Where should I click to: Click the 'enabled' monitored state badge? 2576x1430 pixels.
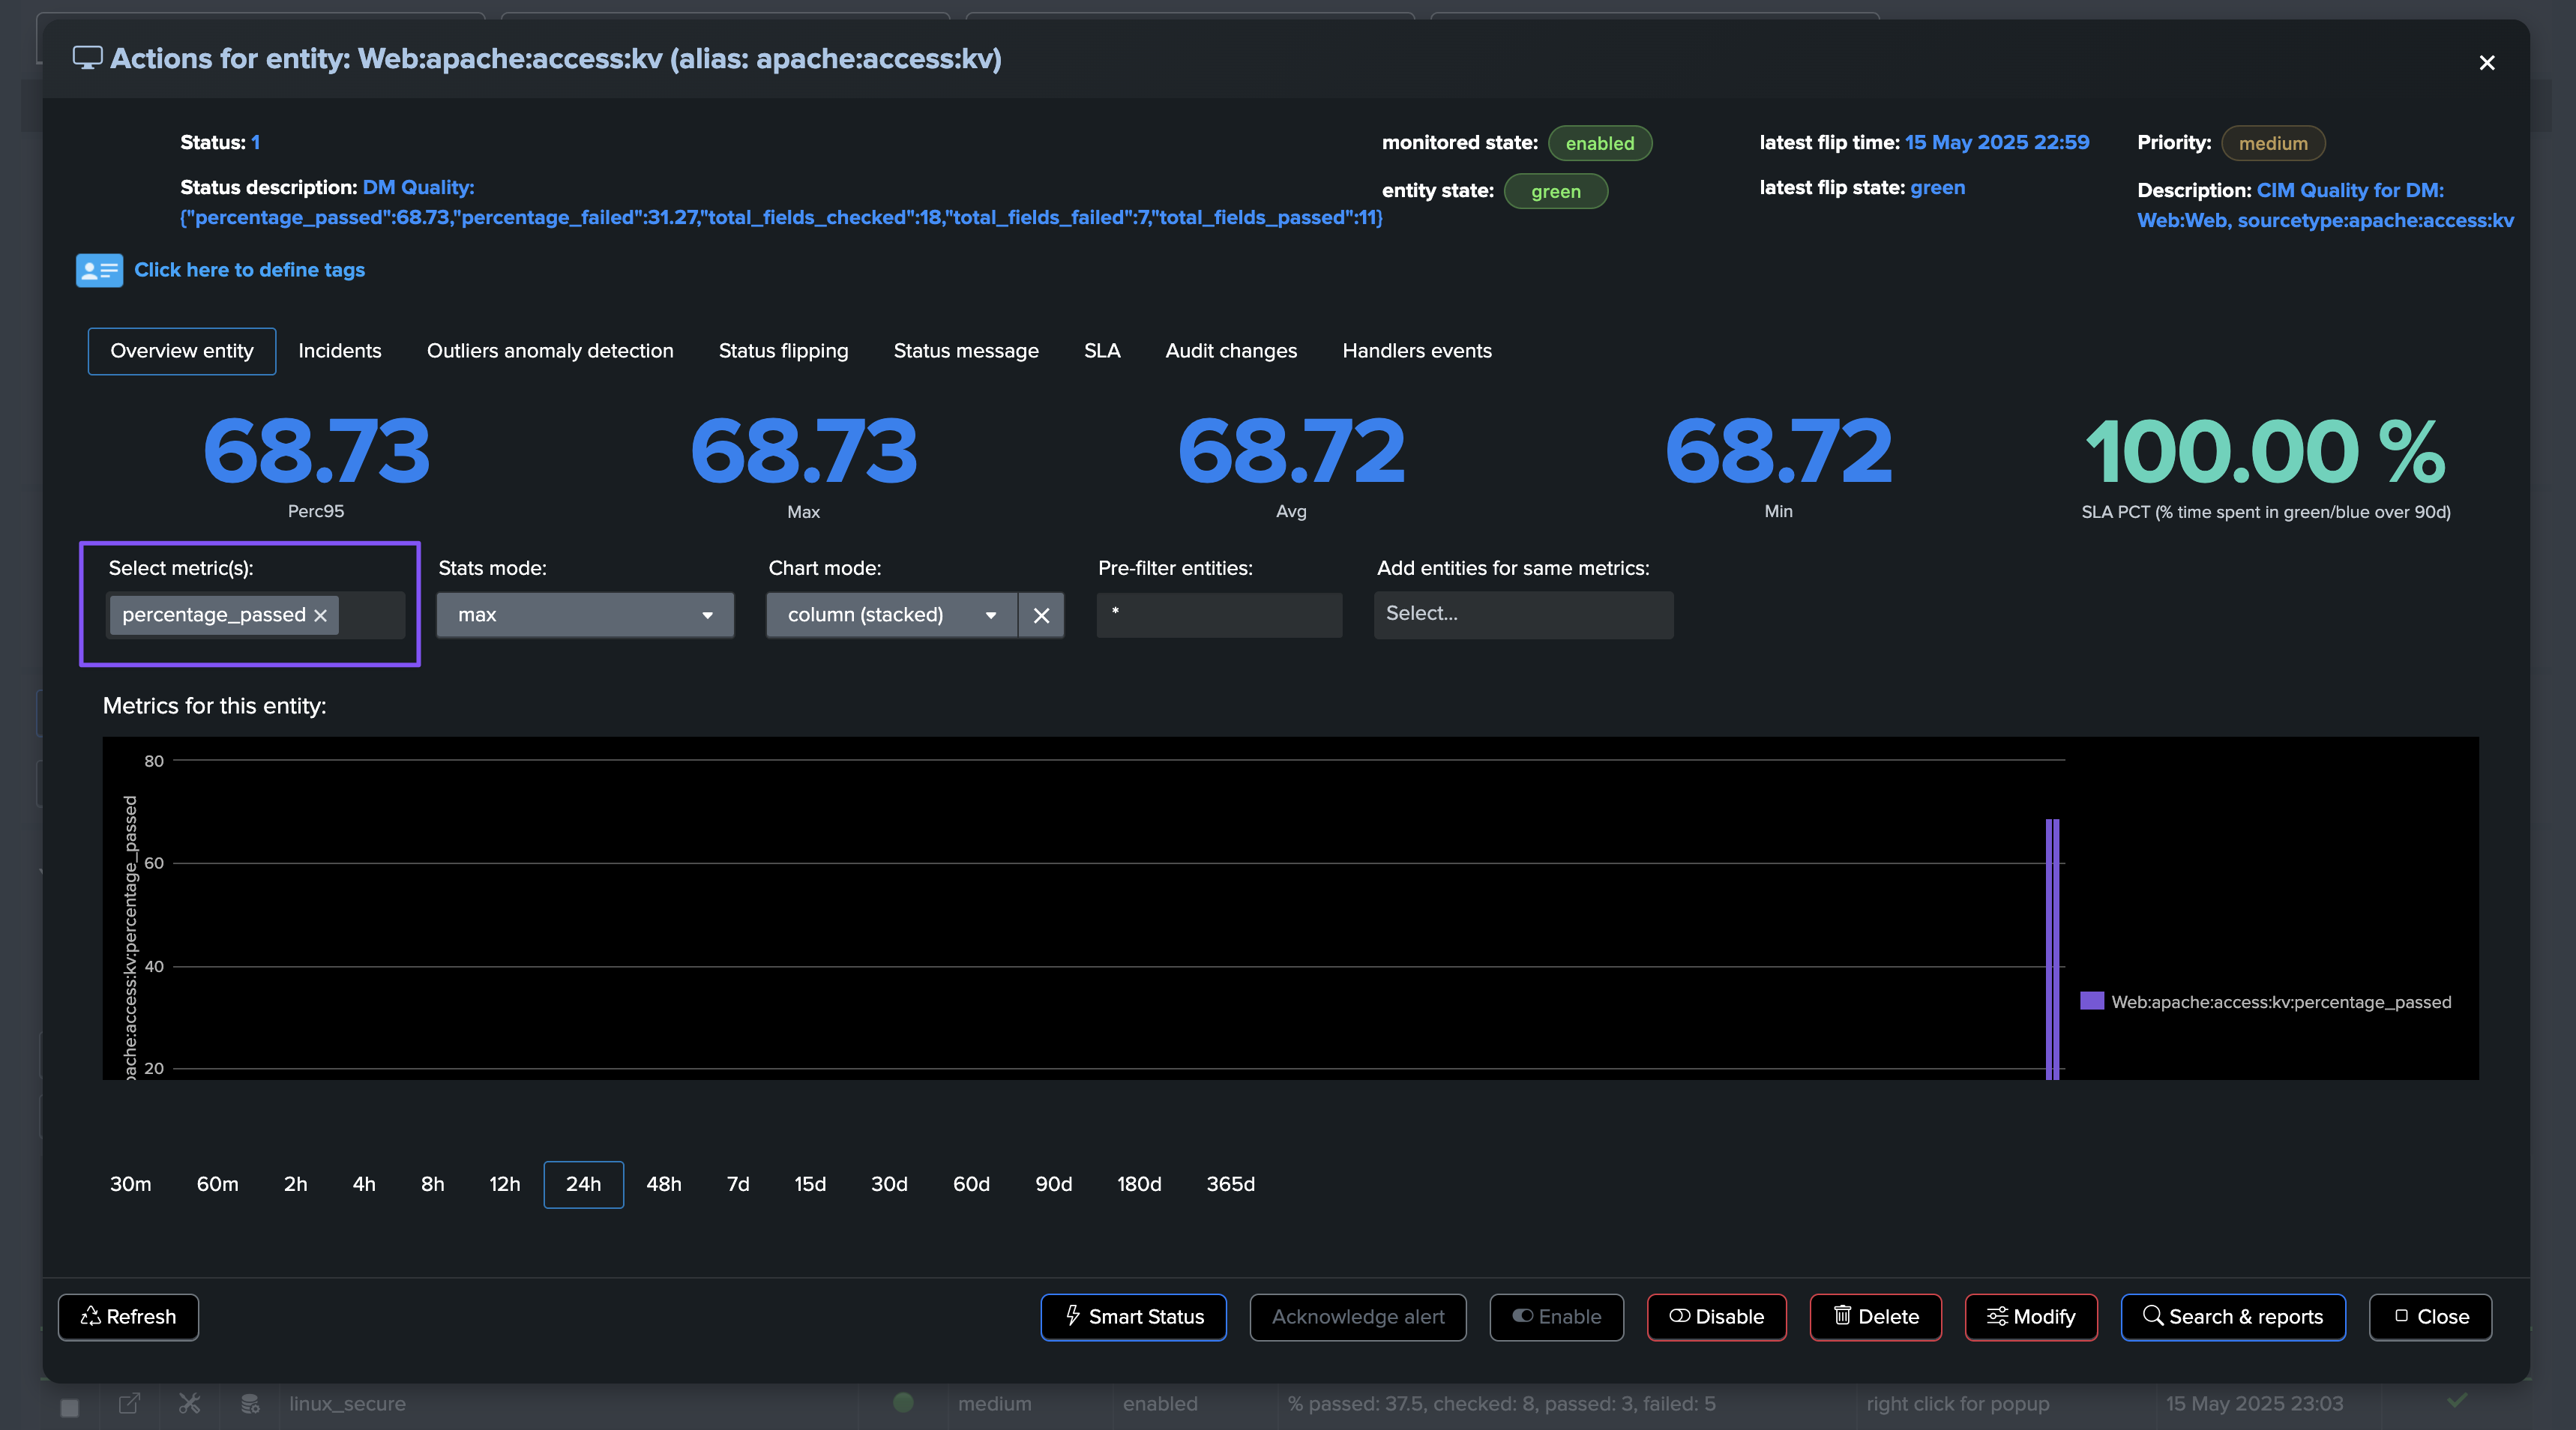pyautogui.click(x=1599, y=143)
